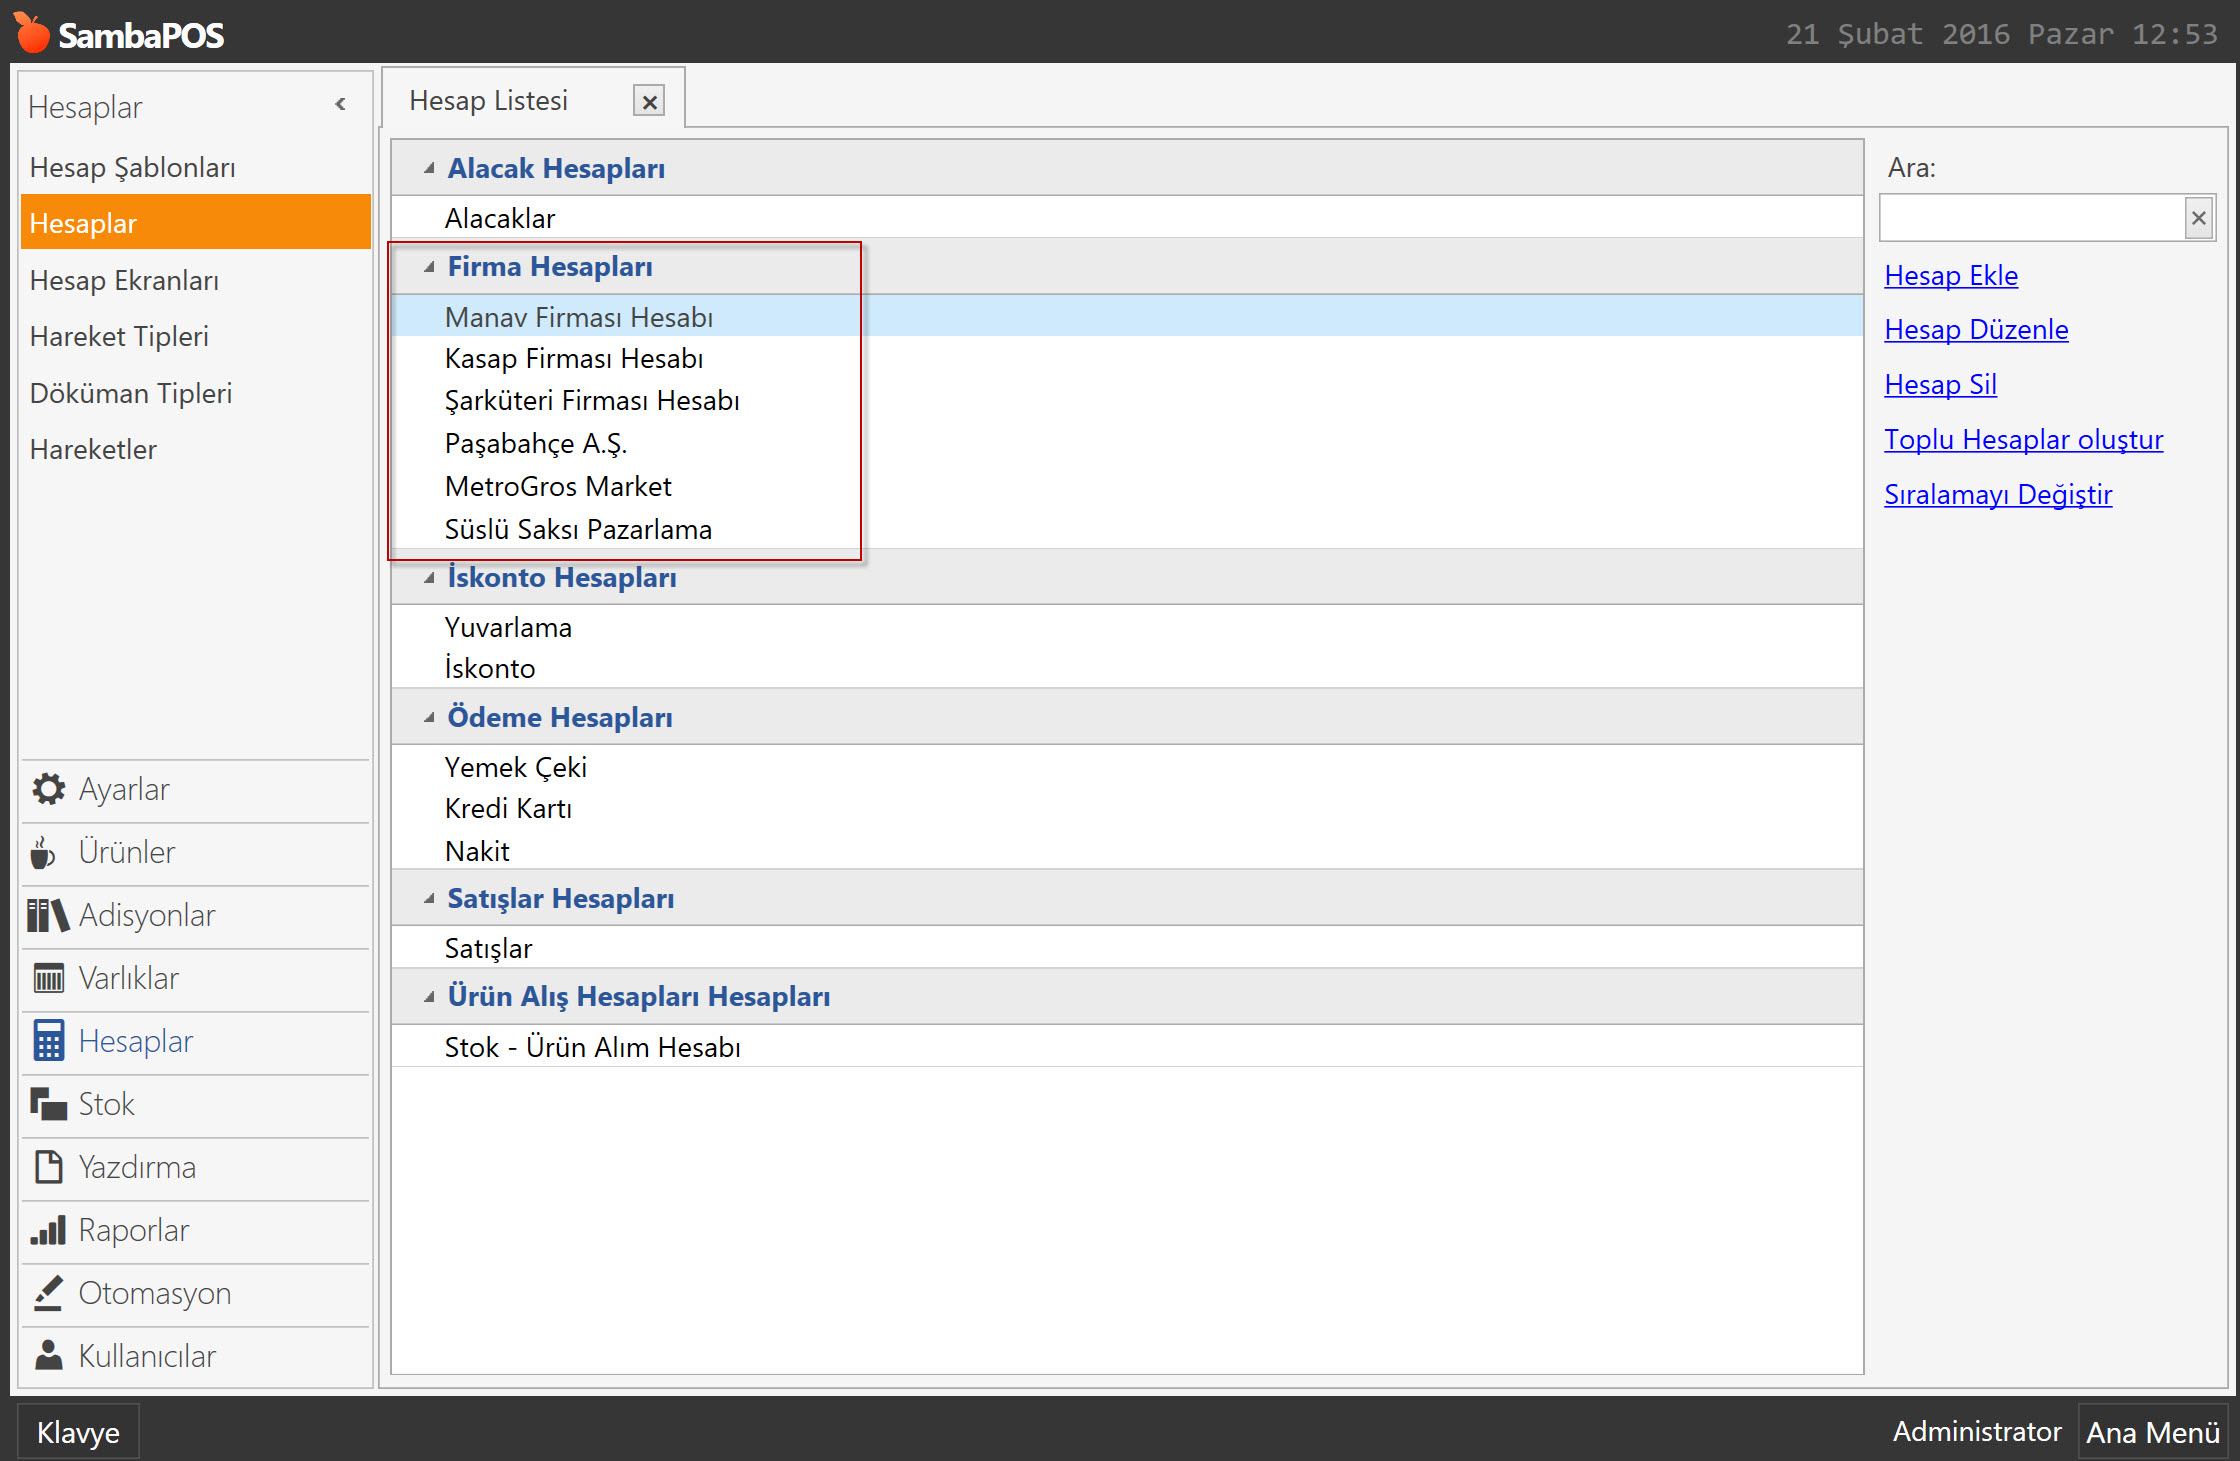Close the Hesap Listesi tab

click(x=649, y=101)
